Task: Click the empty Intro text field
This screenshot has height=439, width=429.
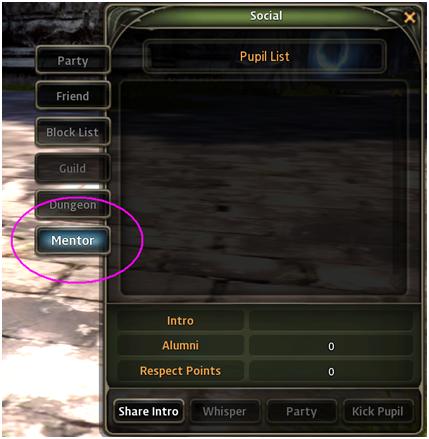Action: tap(331, 320)
